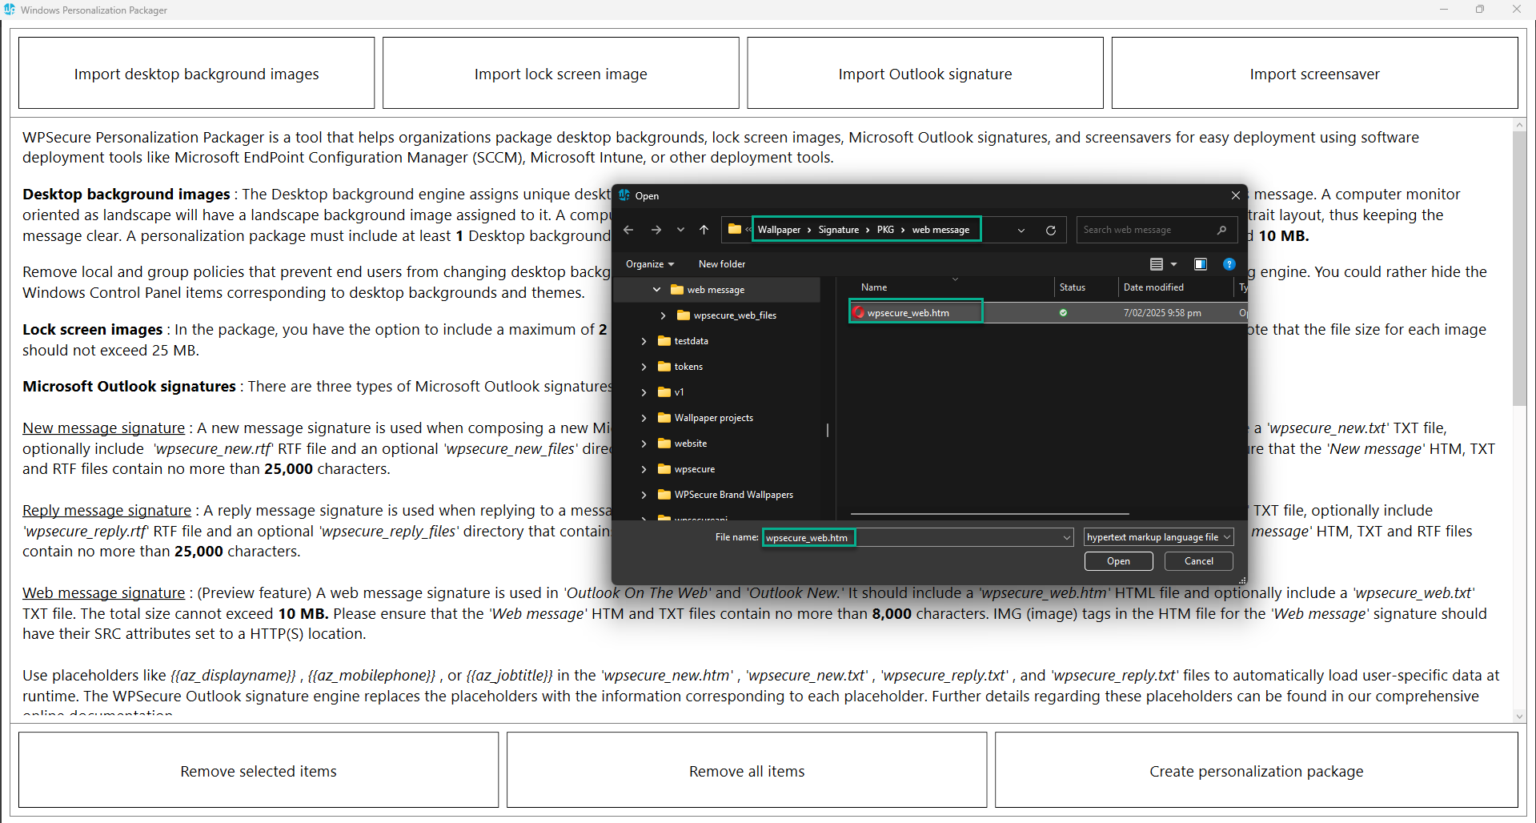
Task: Click the Import Outlook signature button
Action: (924, 74)
